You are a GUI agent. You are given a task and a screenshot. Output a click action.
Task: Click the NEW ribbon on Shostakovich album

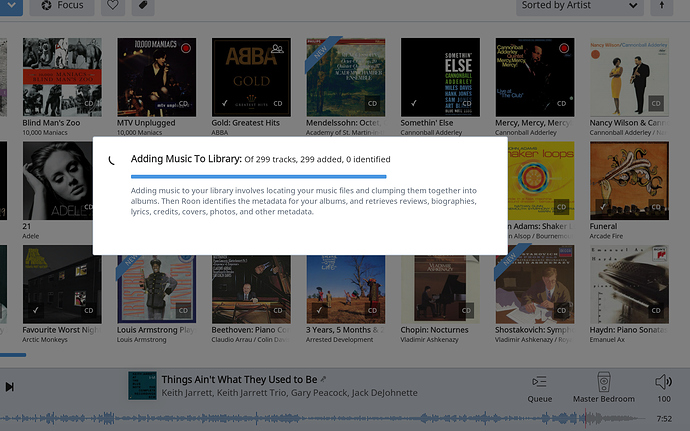click(512, 261)
